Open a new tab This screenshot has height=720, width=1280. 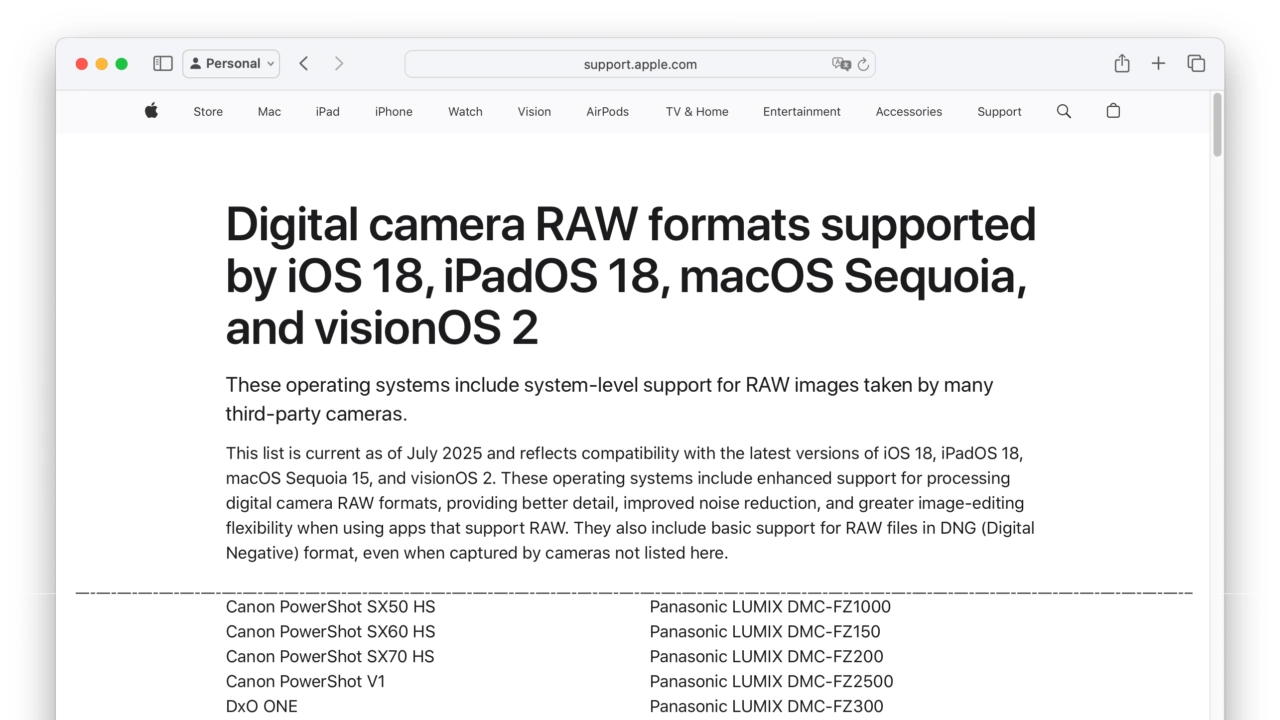[1158, 64]
